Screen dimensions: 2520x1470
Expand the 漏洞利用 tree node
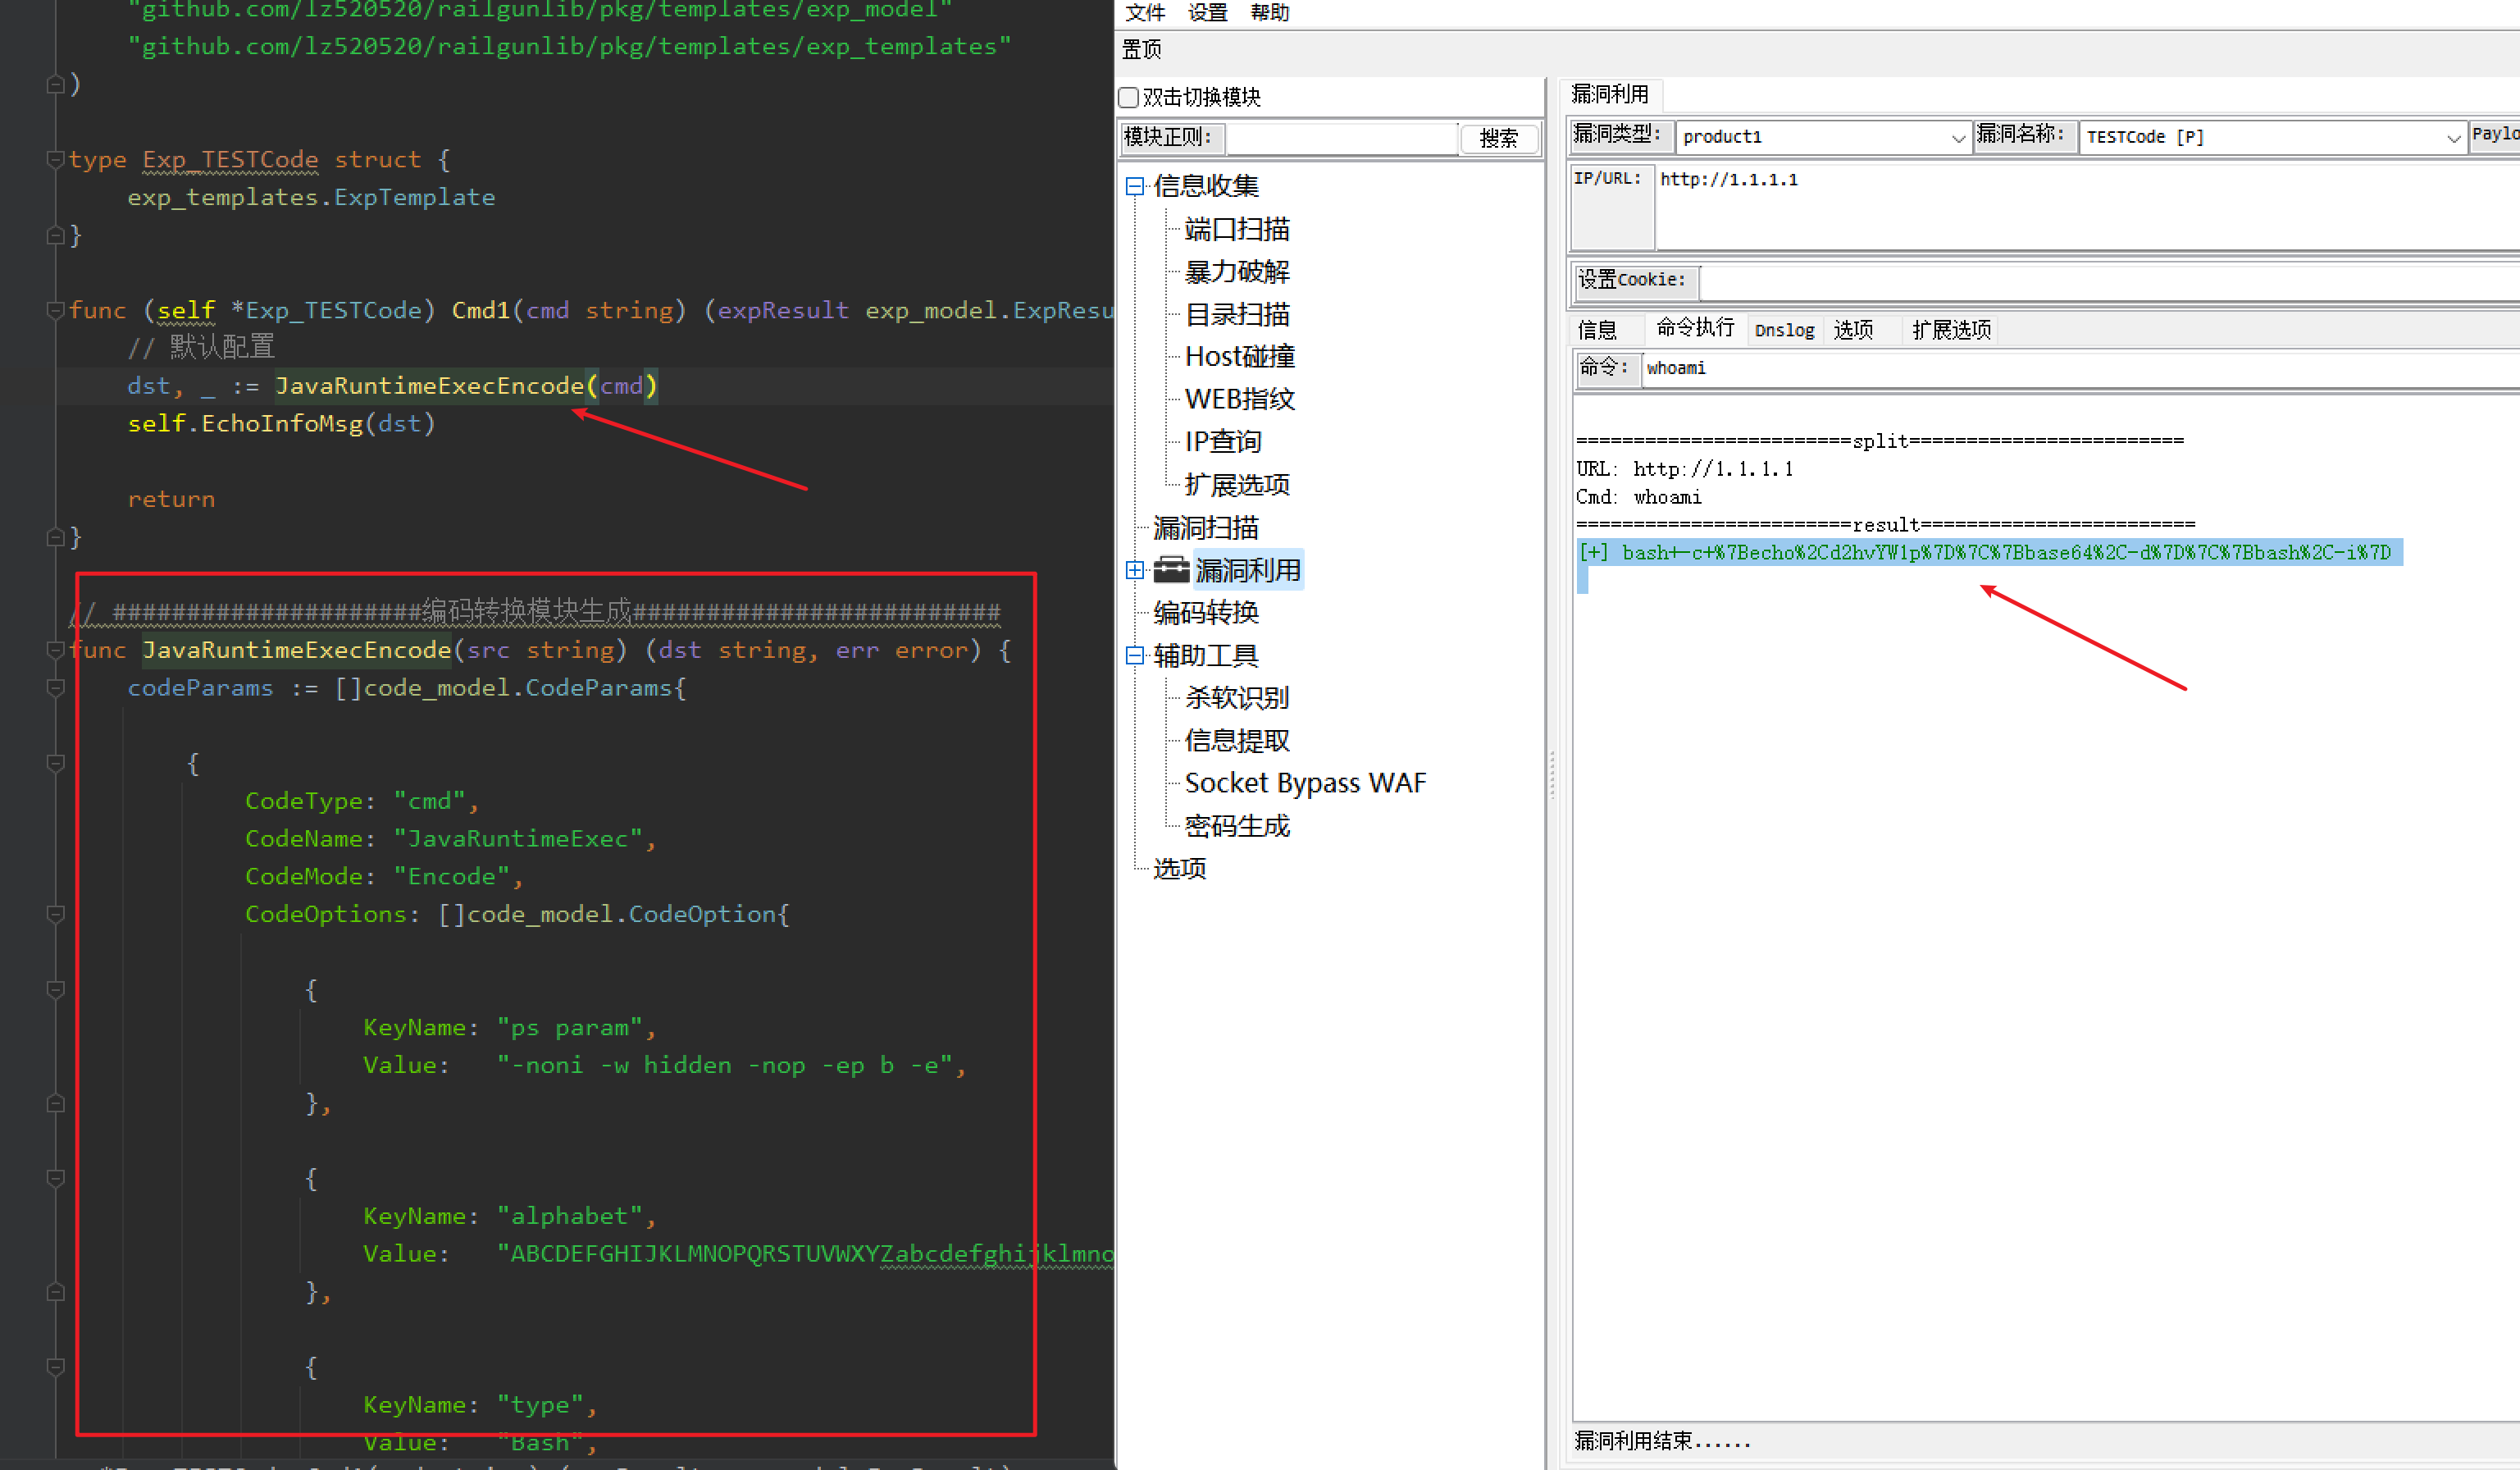(x=1134, y=570)
